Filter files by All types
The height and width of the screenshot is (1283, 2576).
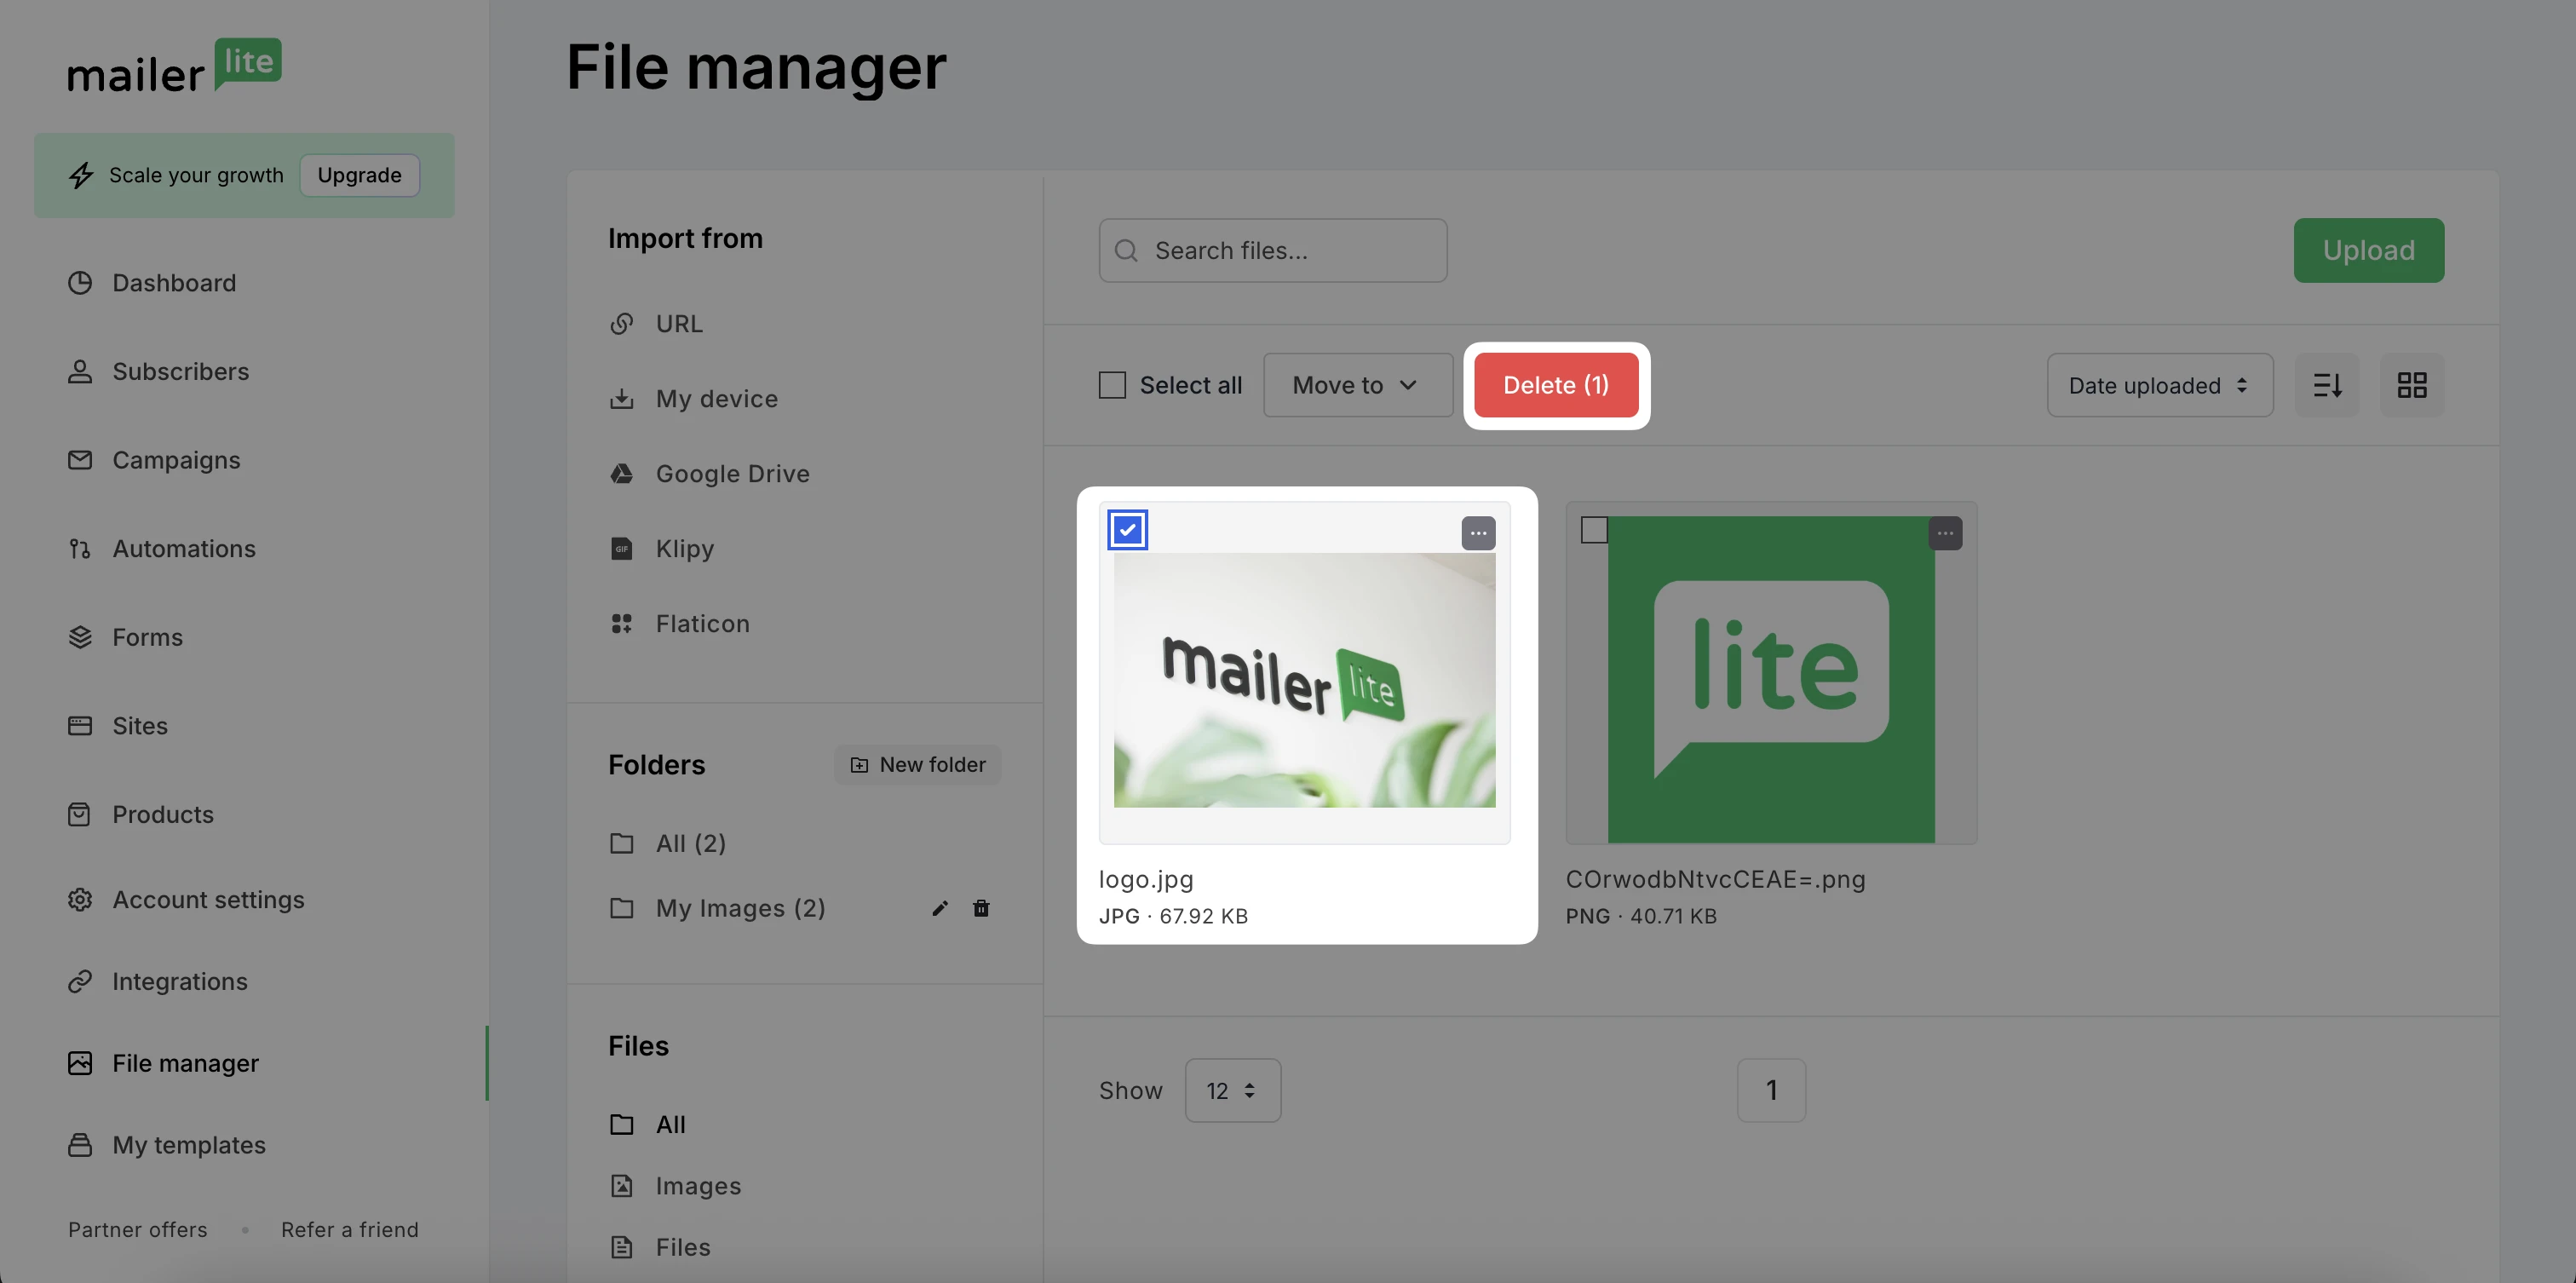tap(671, 1125)
